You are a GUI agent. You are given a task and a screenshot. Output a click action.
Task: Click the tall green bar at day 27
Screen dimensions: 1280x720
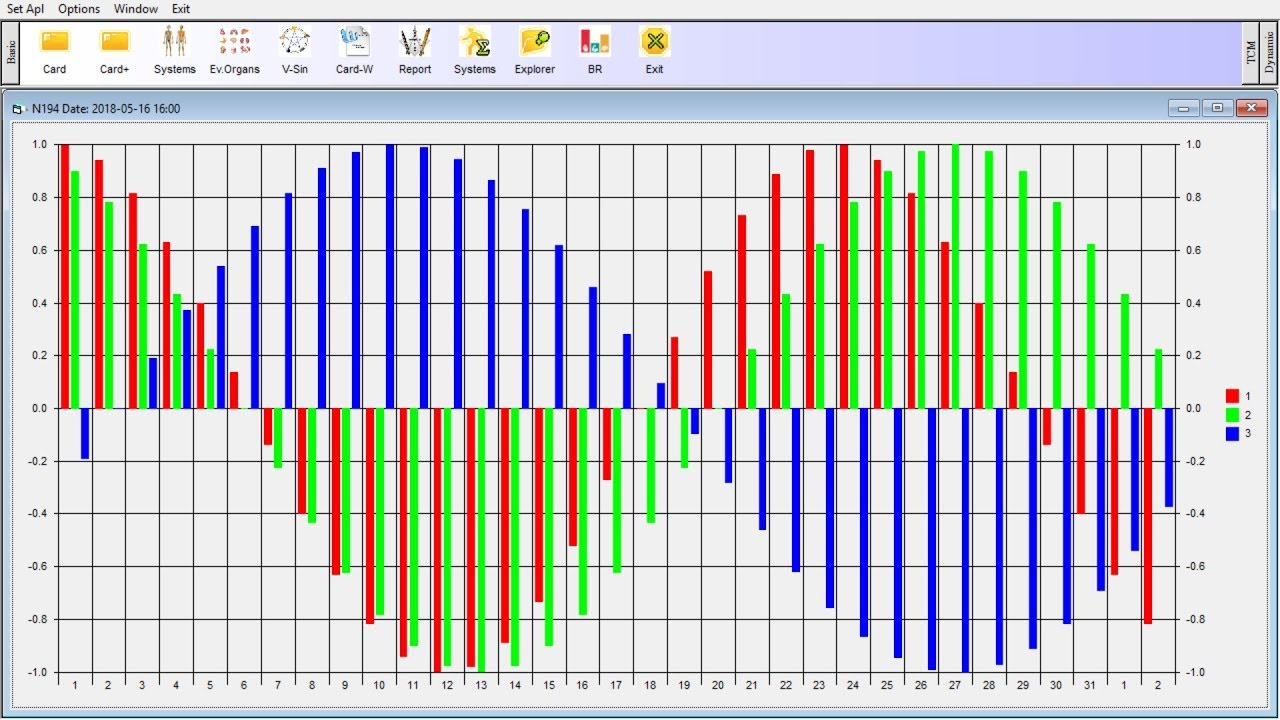point(955,276)
